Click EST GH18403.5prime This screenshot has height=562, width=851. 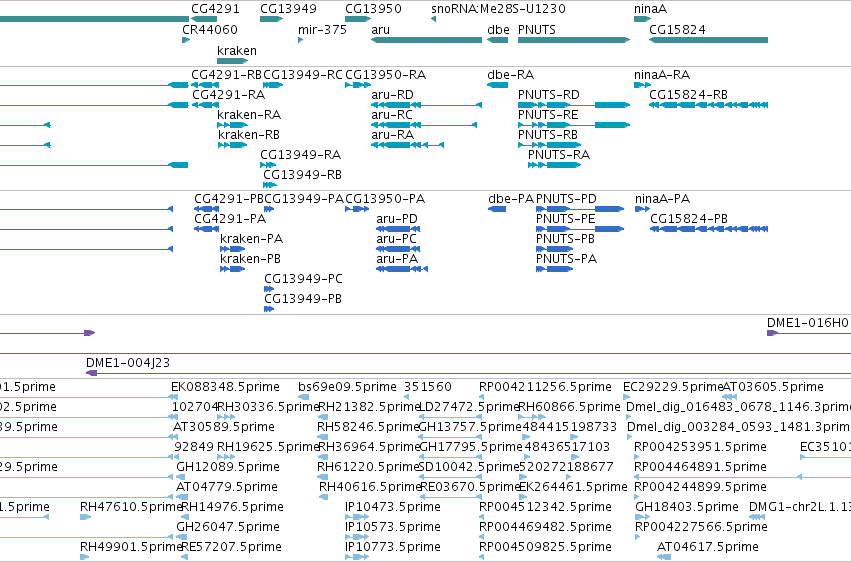click(x=687, y=507)
